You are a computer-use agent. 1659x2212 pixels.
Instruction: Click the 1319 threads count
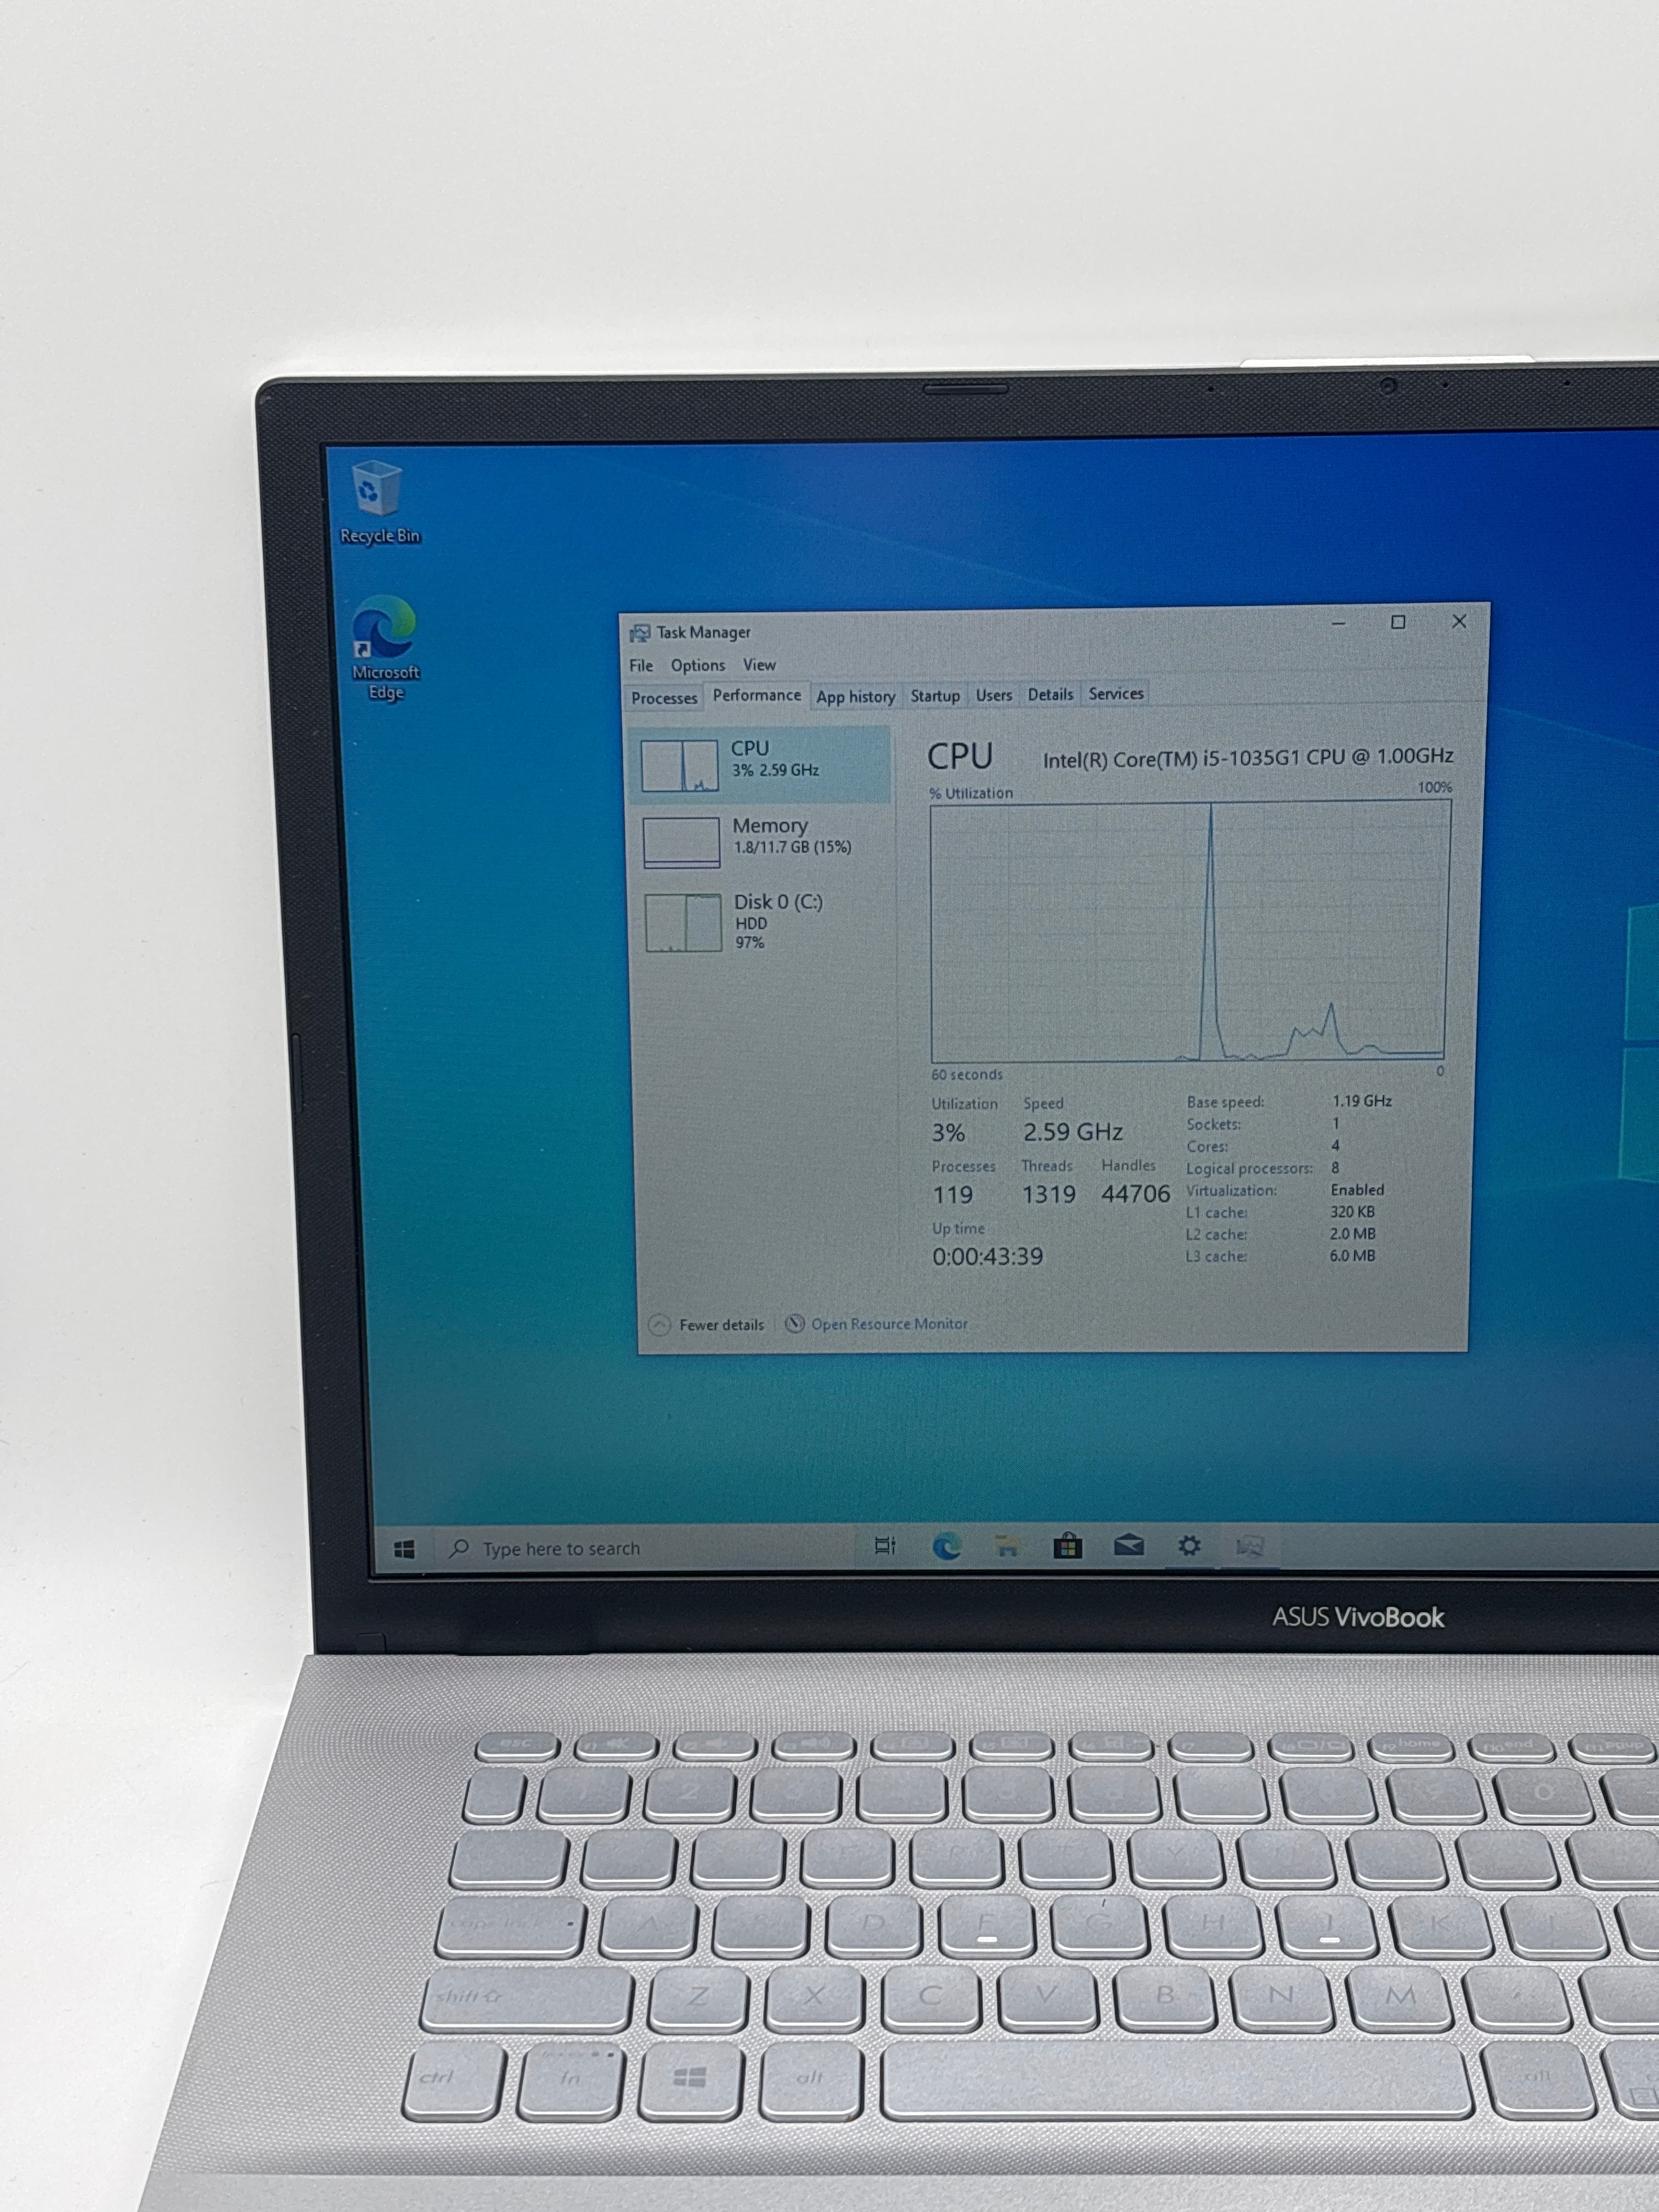tap(1048, 1194)
